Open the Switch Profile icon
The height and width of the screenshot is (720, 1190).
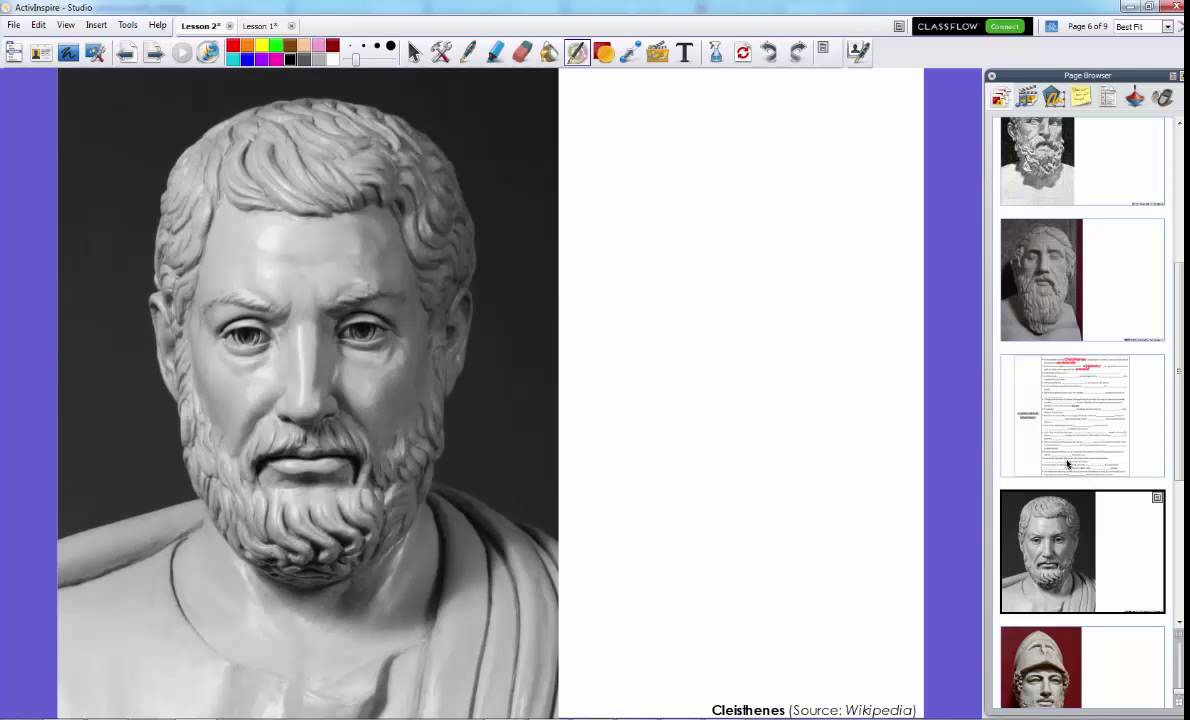(41, 52)
